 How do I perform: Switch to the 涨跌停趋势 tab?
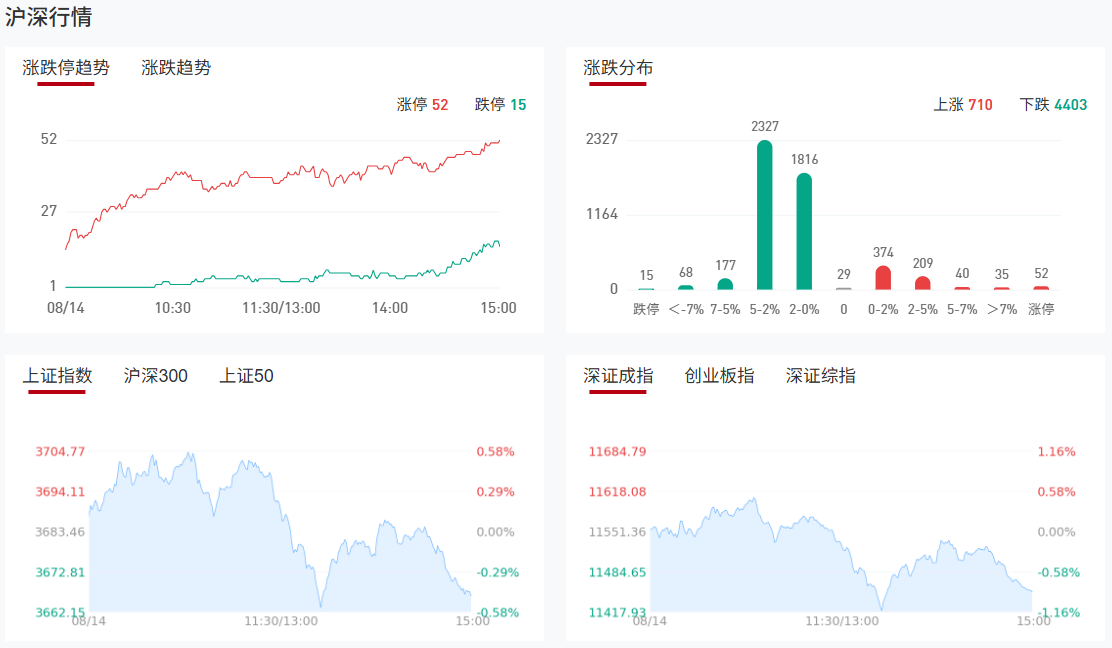point(66,68)
